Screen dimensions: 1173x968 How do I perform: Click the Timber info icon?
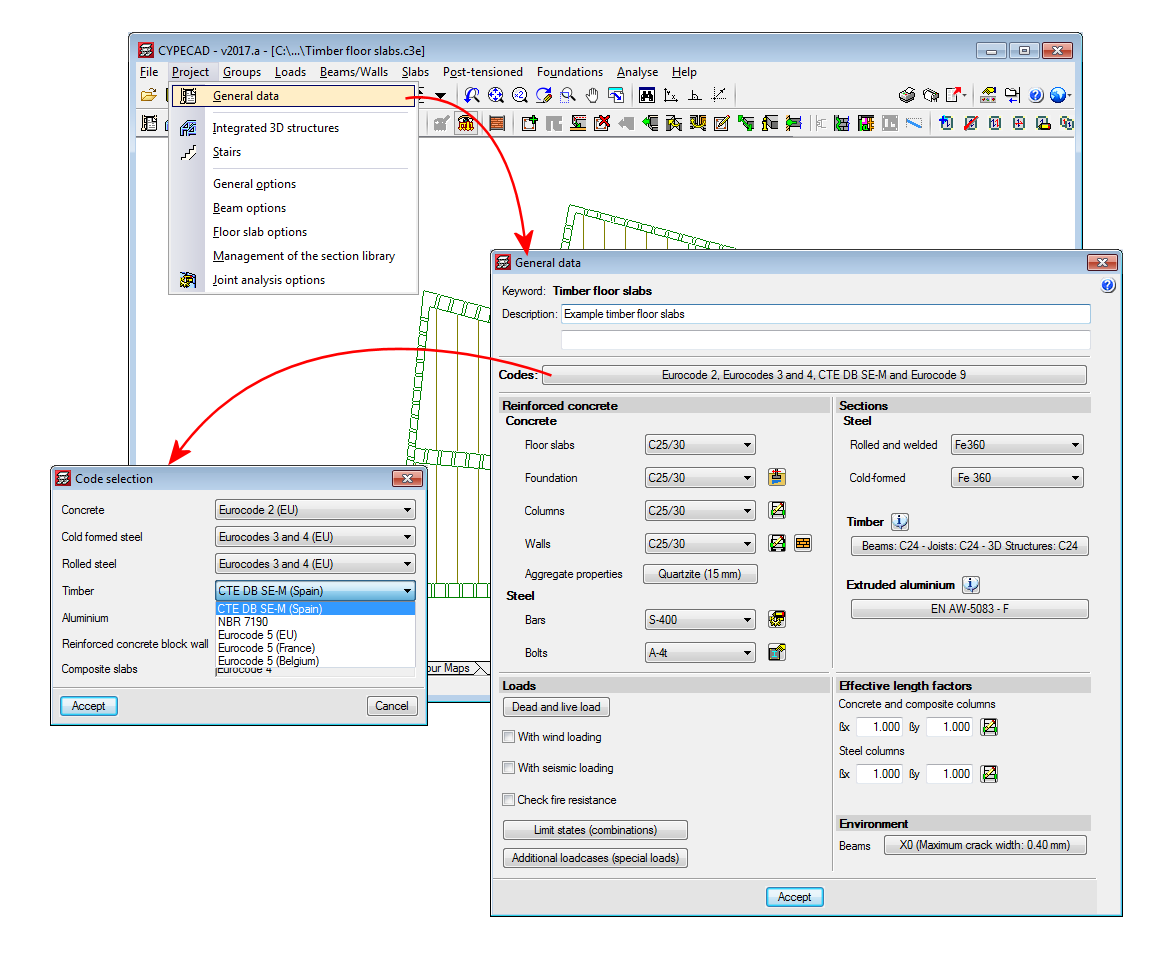(900, 522)
